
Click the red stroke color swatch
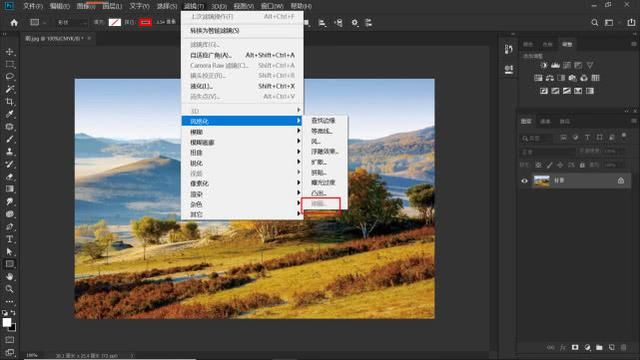(145, 22)
